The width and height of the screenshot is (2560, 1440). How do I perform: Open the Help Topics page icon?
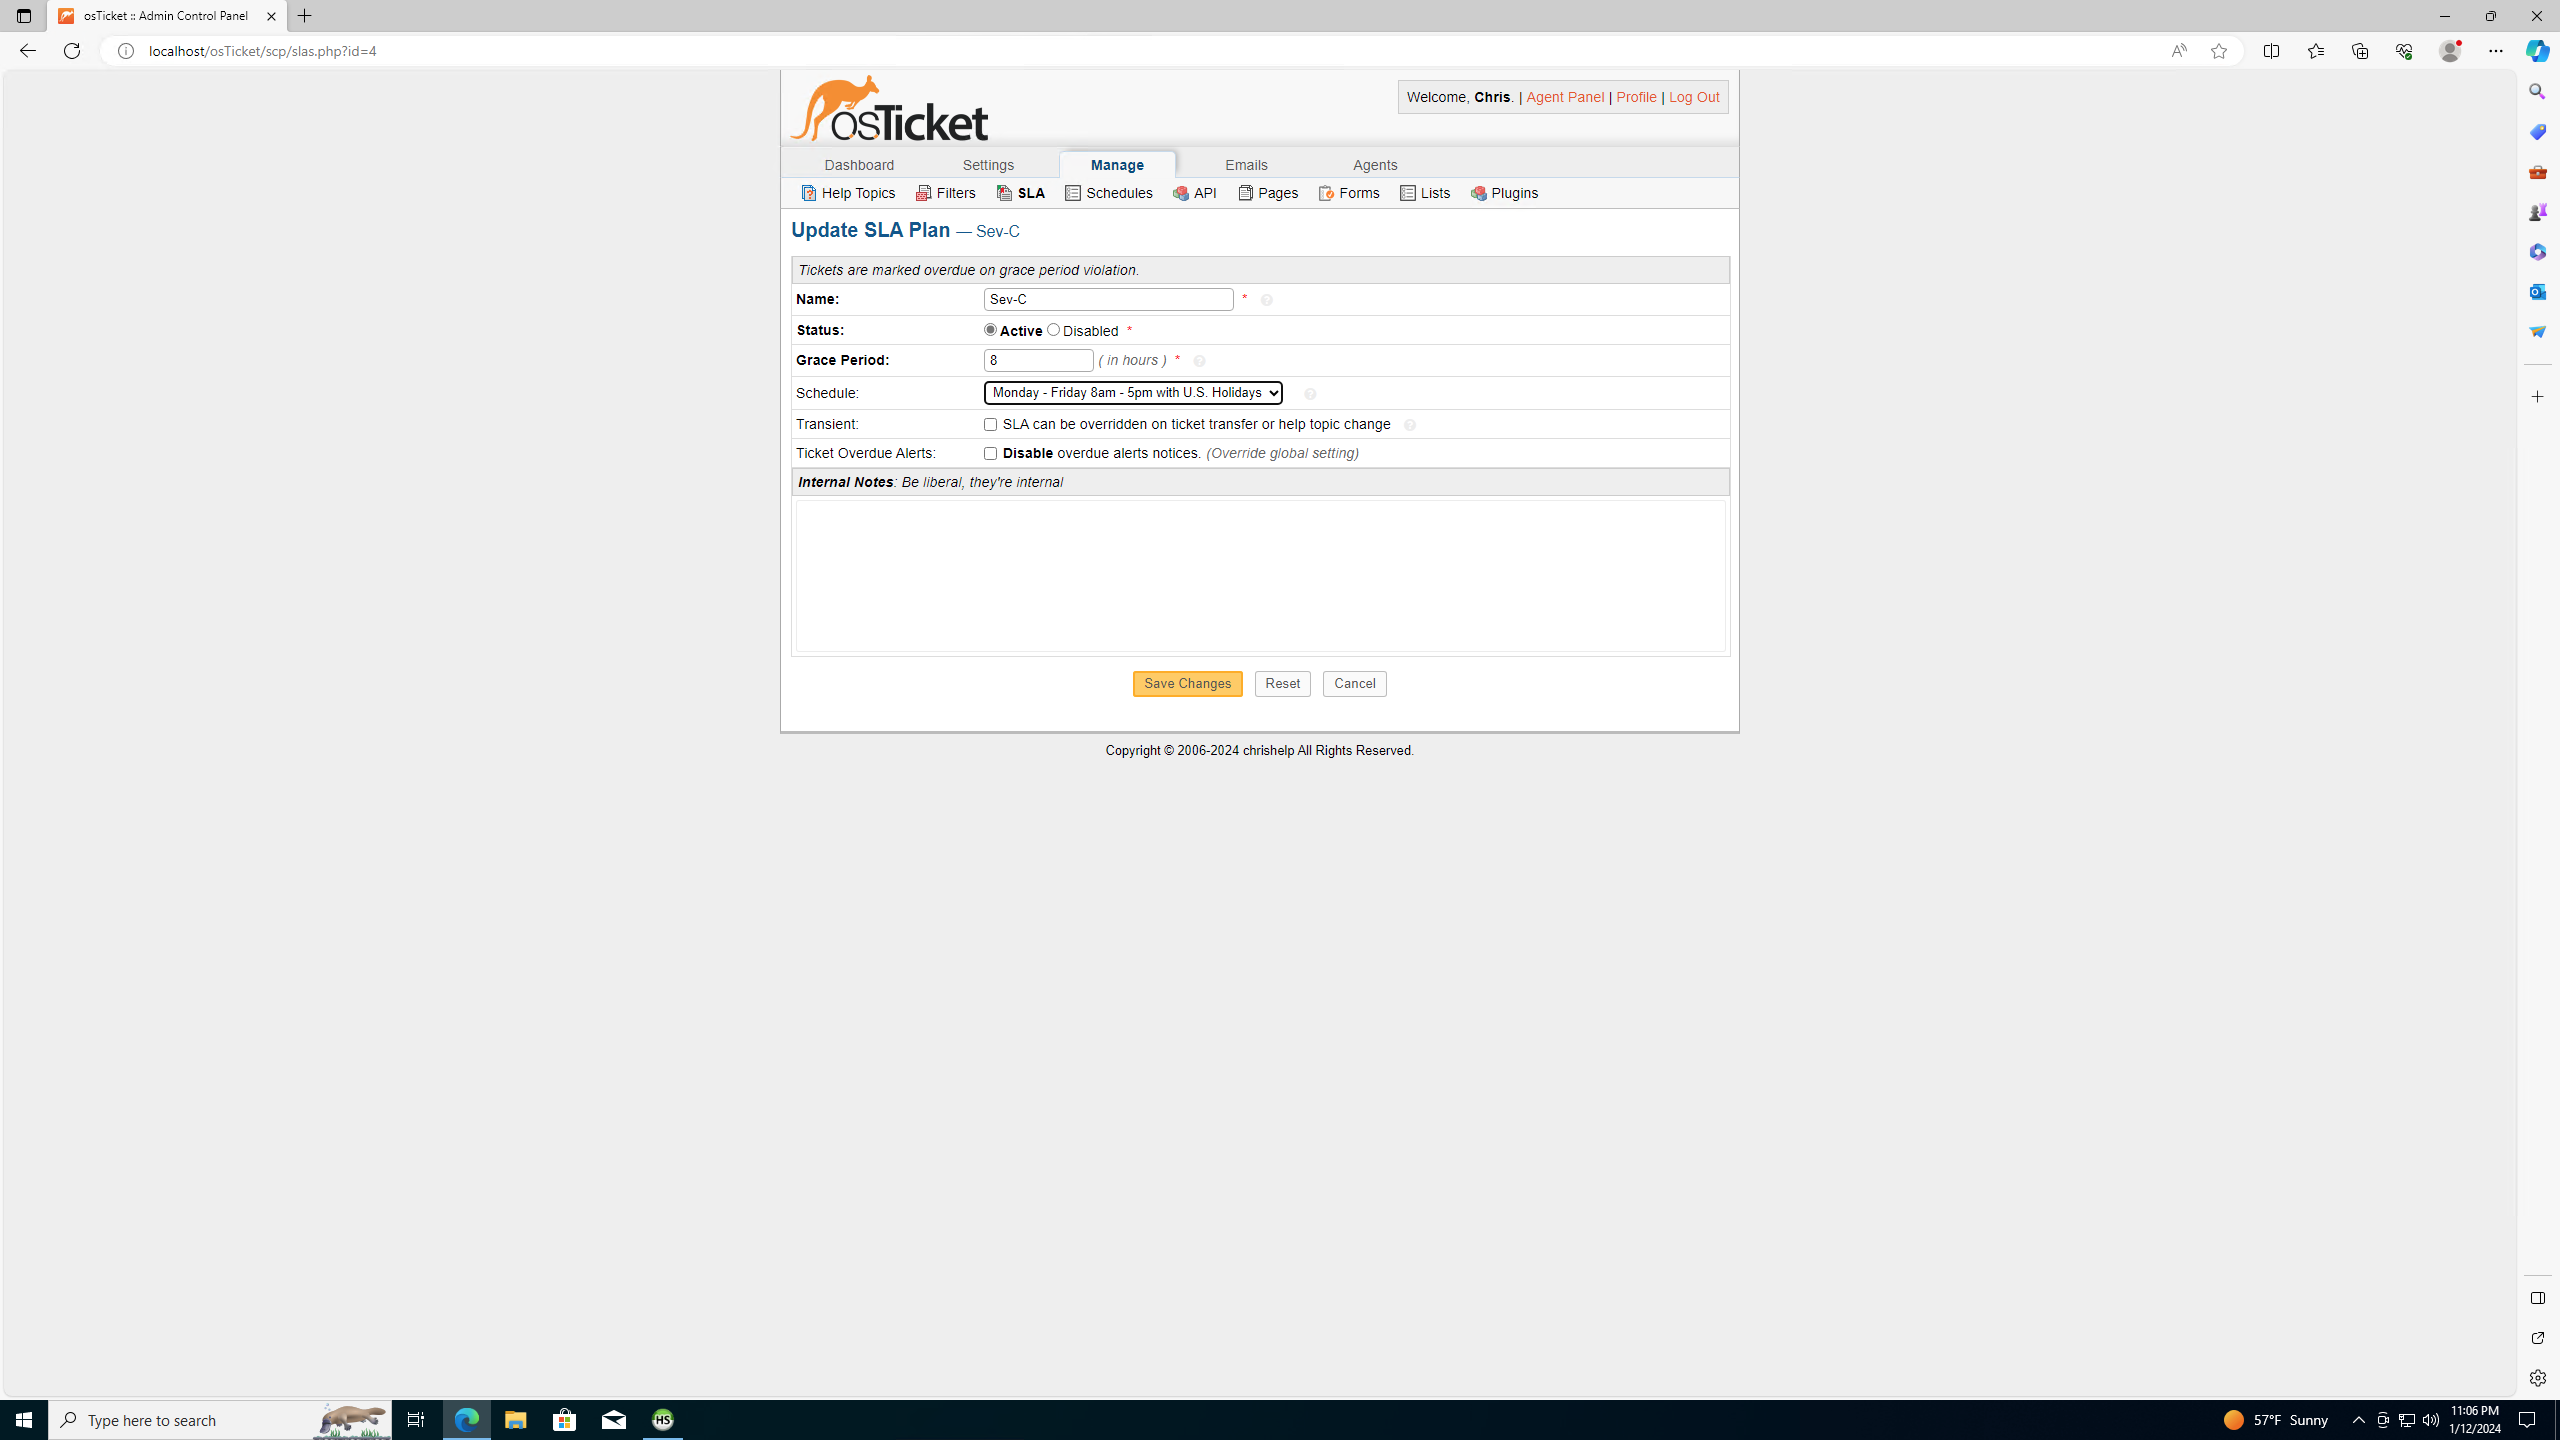(808, 193)
